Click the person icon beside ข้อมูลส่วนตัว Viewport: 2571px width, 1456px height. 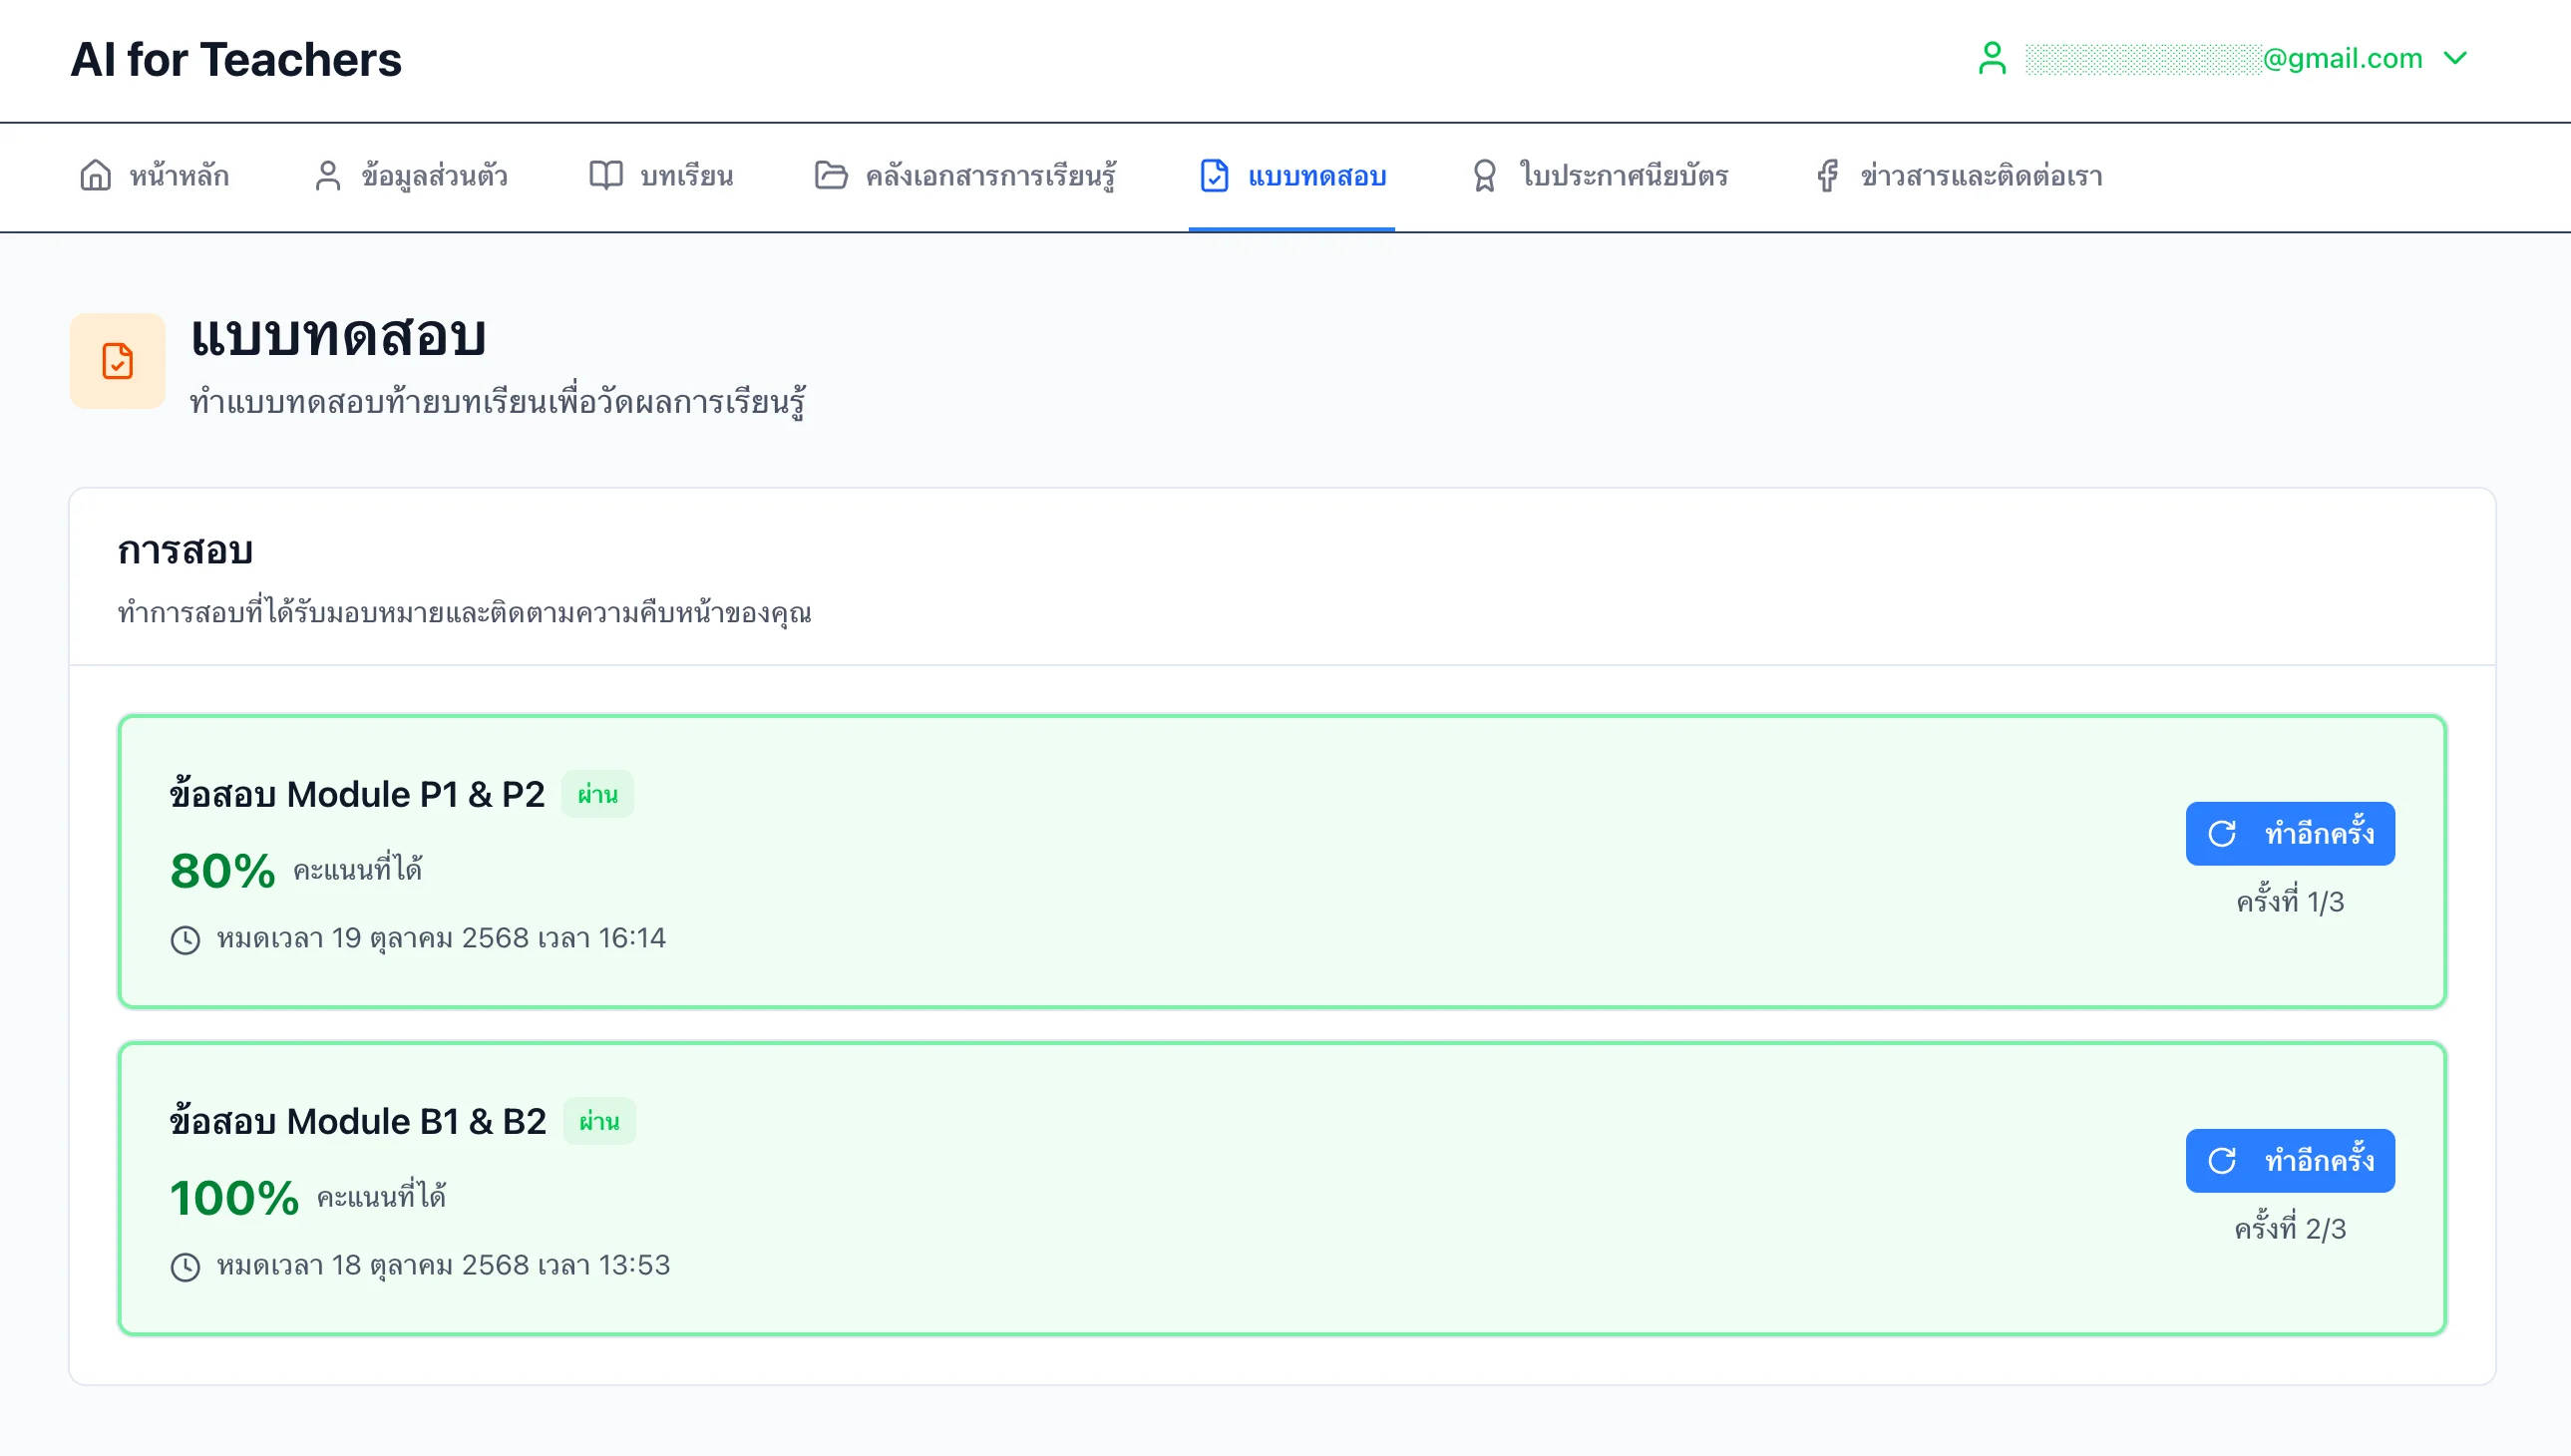[x=327, y=175]
